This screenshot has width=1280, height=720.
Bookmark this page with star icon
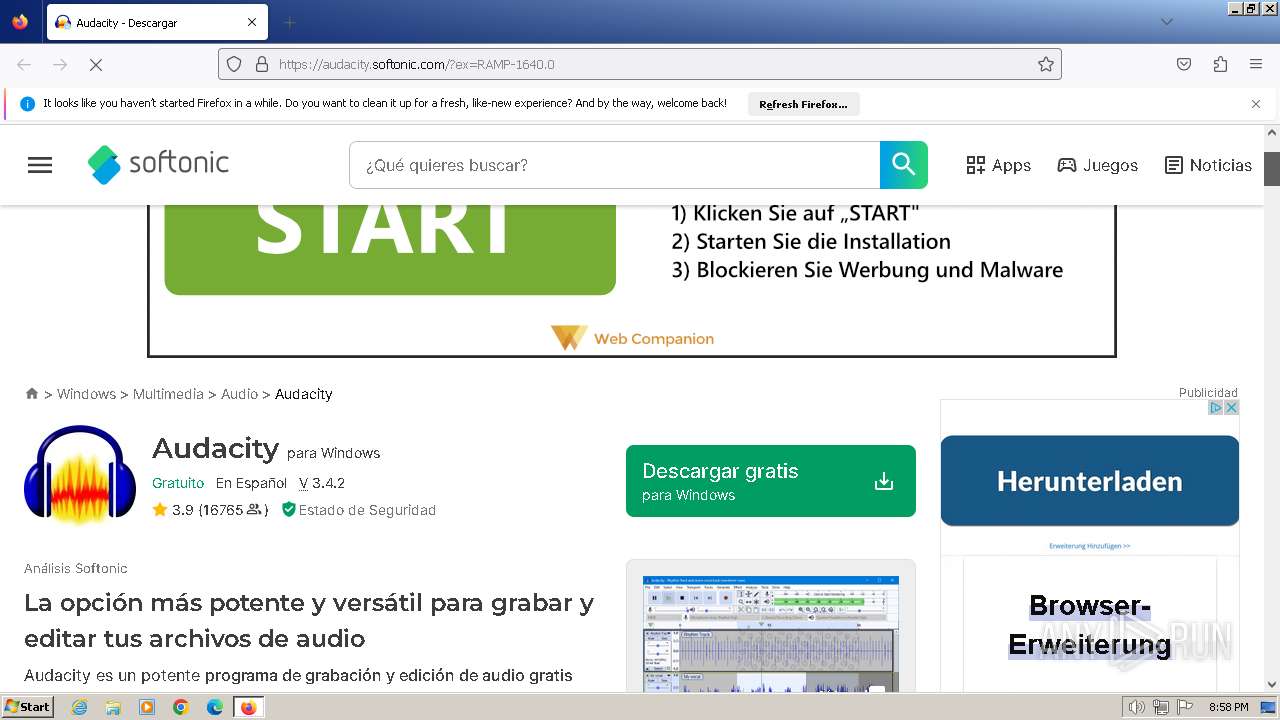pyautogui.click(x=1046, y=64)
